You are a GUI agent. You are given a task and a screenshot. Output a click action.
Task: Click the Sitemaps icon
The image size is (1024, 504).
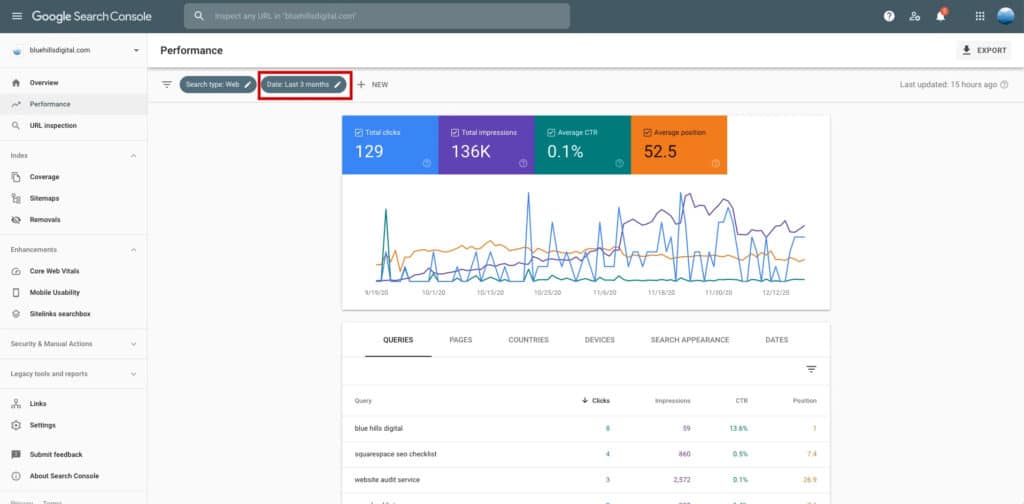tap(16, 198)
